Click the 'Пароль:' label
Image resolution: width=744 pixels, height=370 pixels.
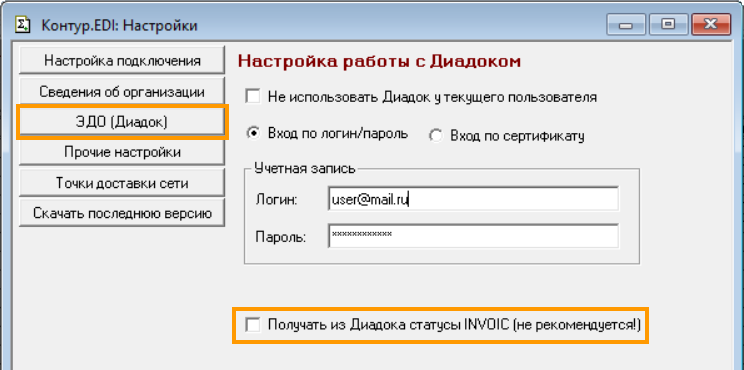click(281, 237)
